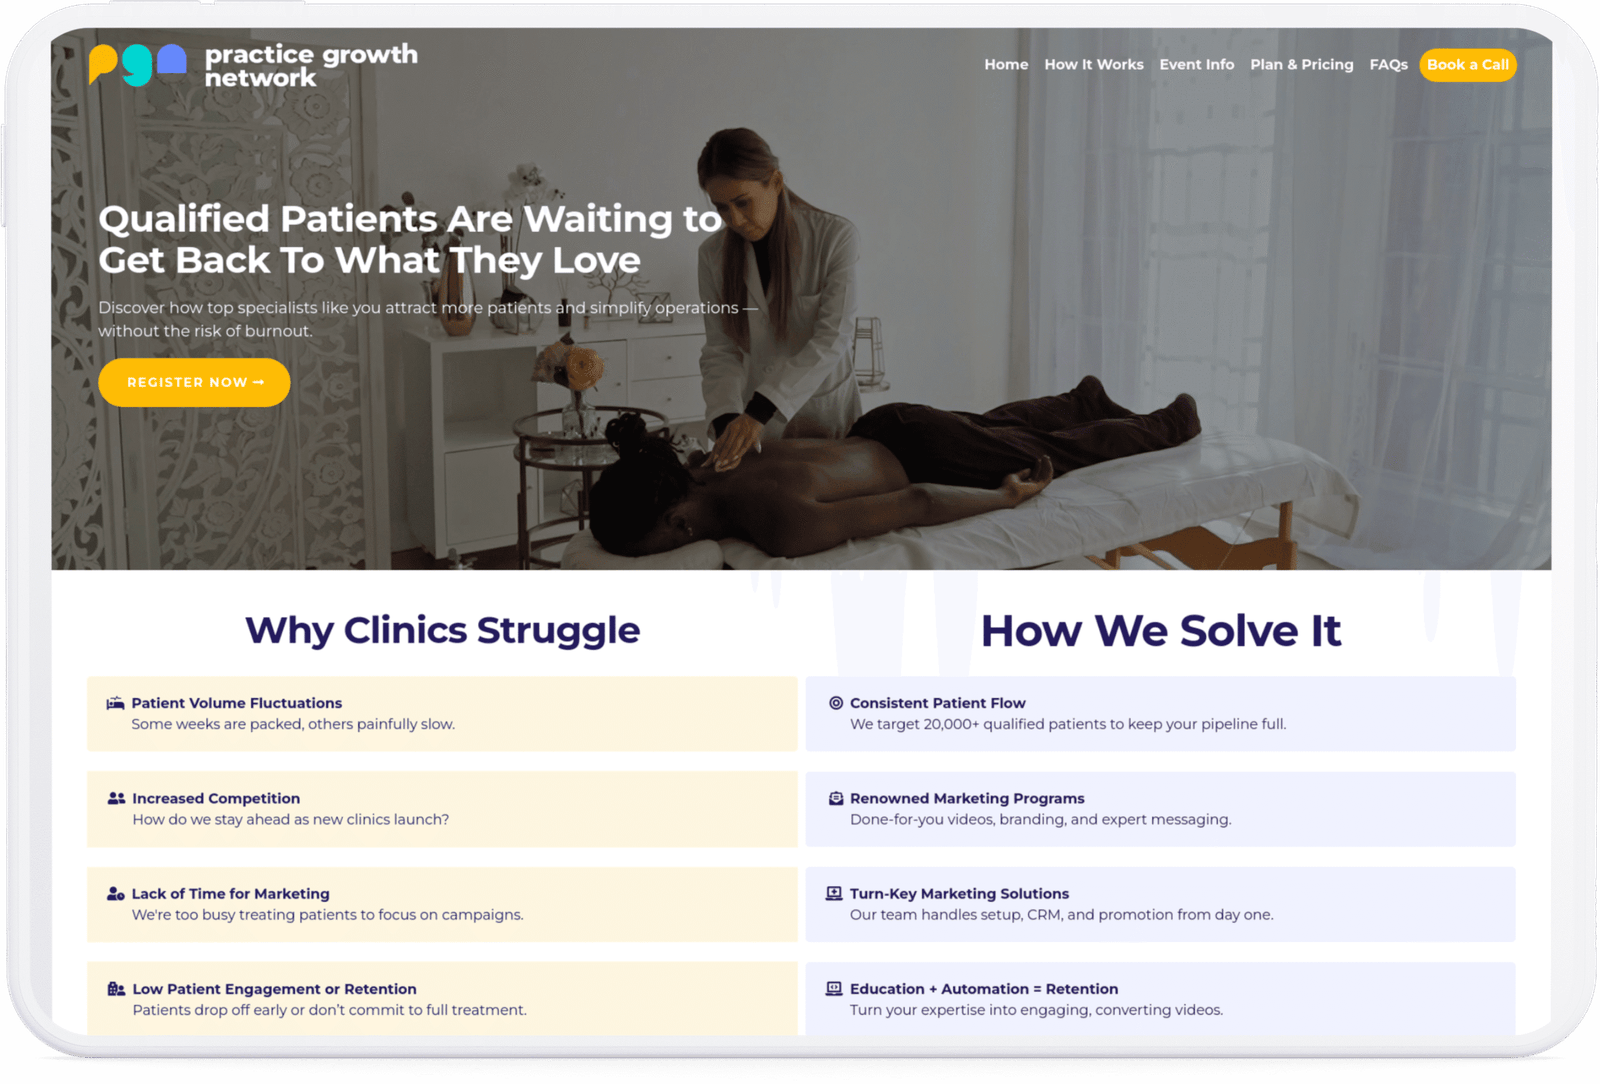Image resolution: width=1600 pixels, height=1084 pixels.
Task: Open the Home menu item
Action: (1006, 65)
